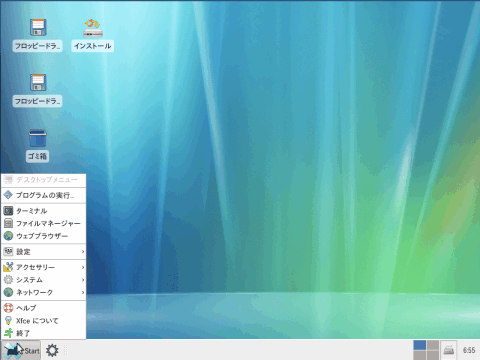This screenshot has height=360, width=480.
Task: Expand the システム submenu
Action: [44, 280]
